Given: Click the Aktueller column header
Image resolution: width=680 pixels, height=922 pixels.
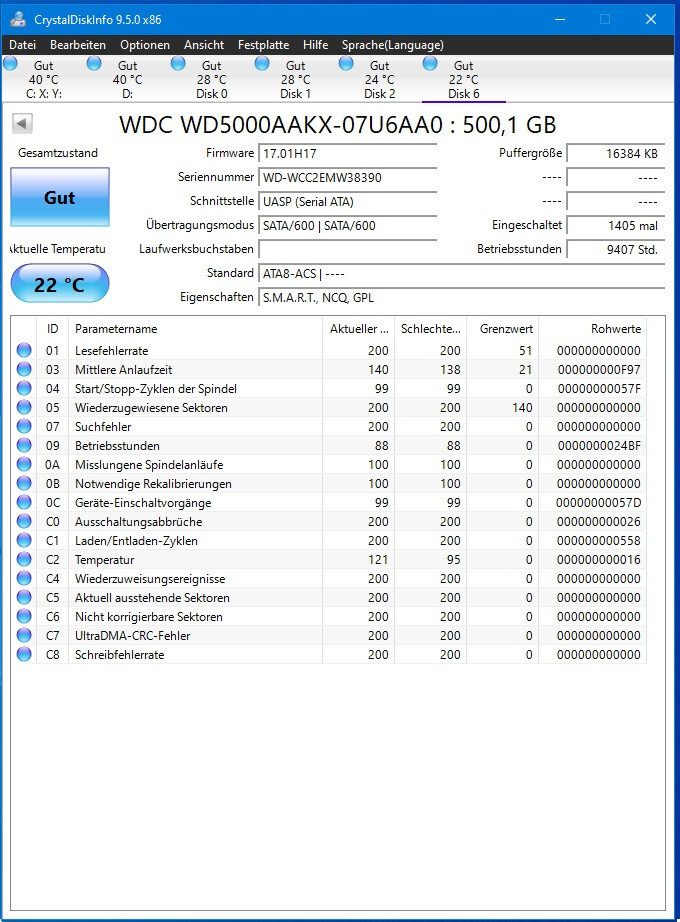Looking at the screenshot, I should (x=358, y=329).
